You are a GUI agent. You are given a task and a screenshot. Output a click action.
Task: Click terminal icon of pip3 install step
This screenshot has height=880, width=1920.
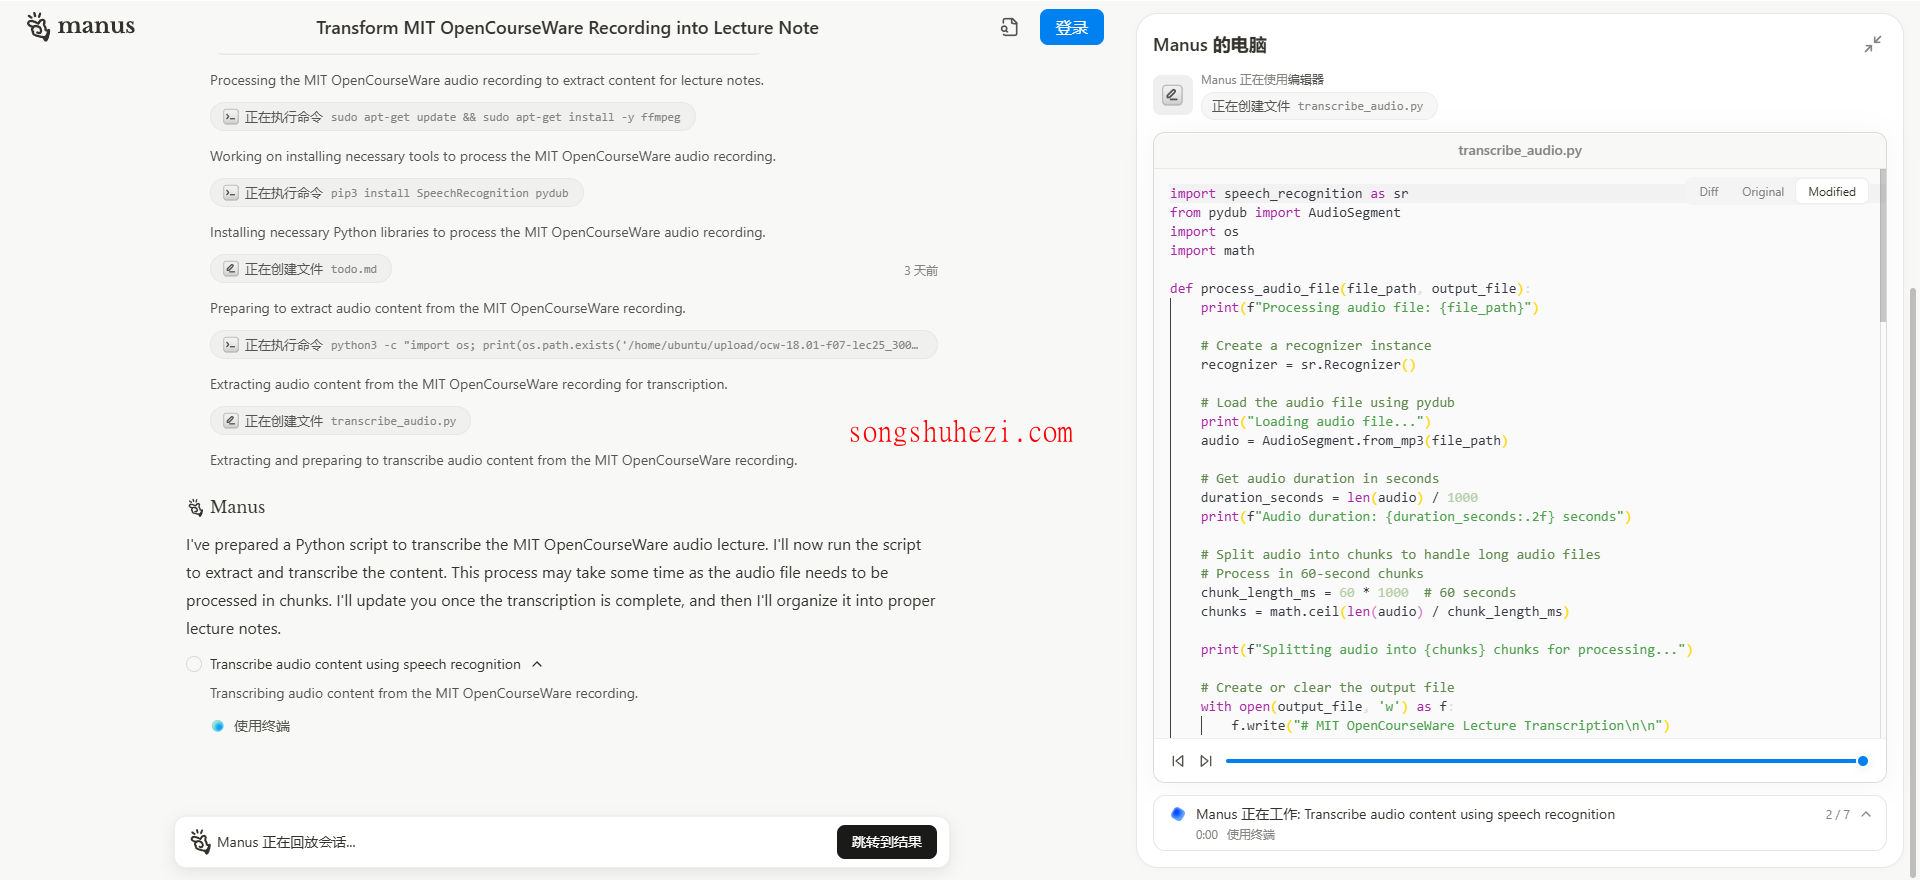point(230,193)
